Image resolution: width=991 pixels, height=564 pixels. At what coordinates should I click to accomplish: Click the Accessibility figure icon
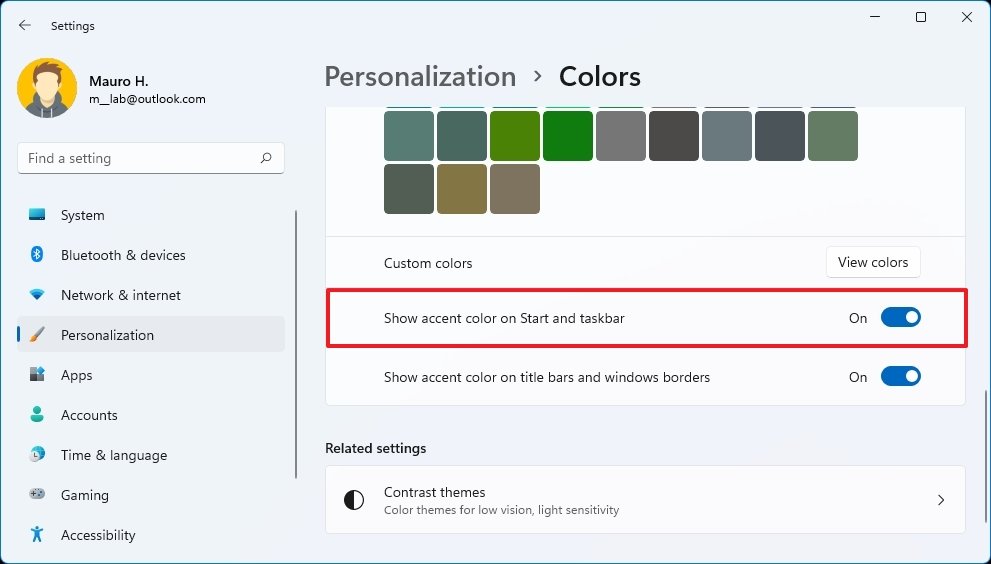(37, 534)
